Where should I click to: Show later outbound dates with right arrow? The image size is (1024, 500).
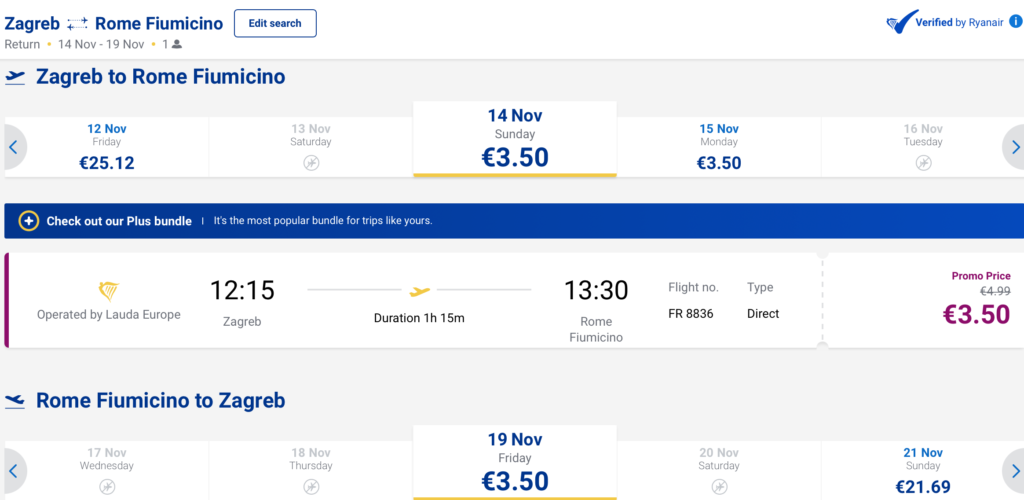(x=1014, y=147)
